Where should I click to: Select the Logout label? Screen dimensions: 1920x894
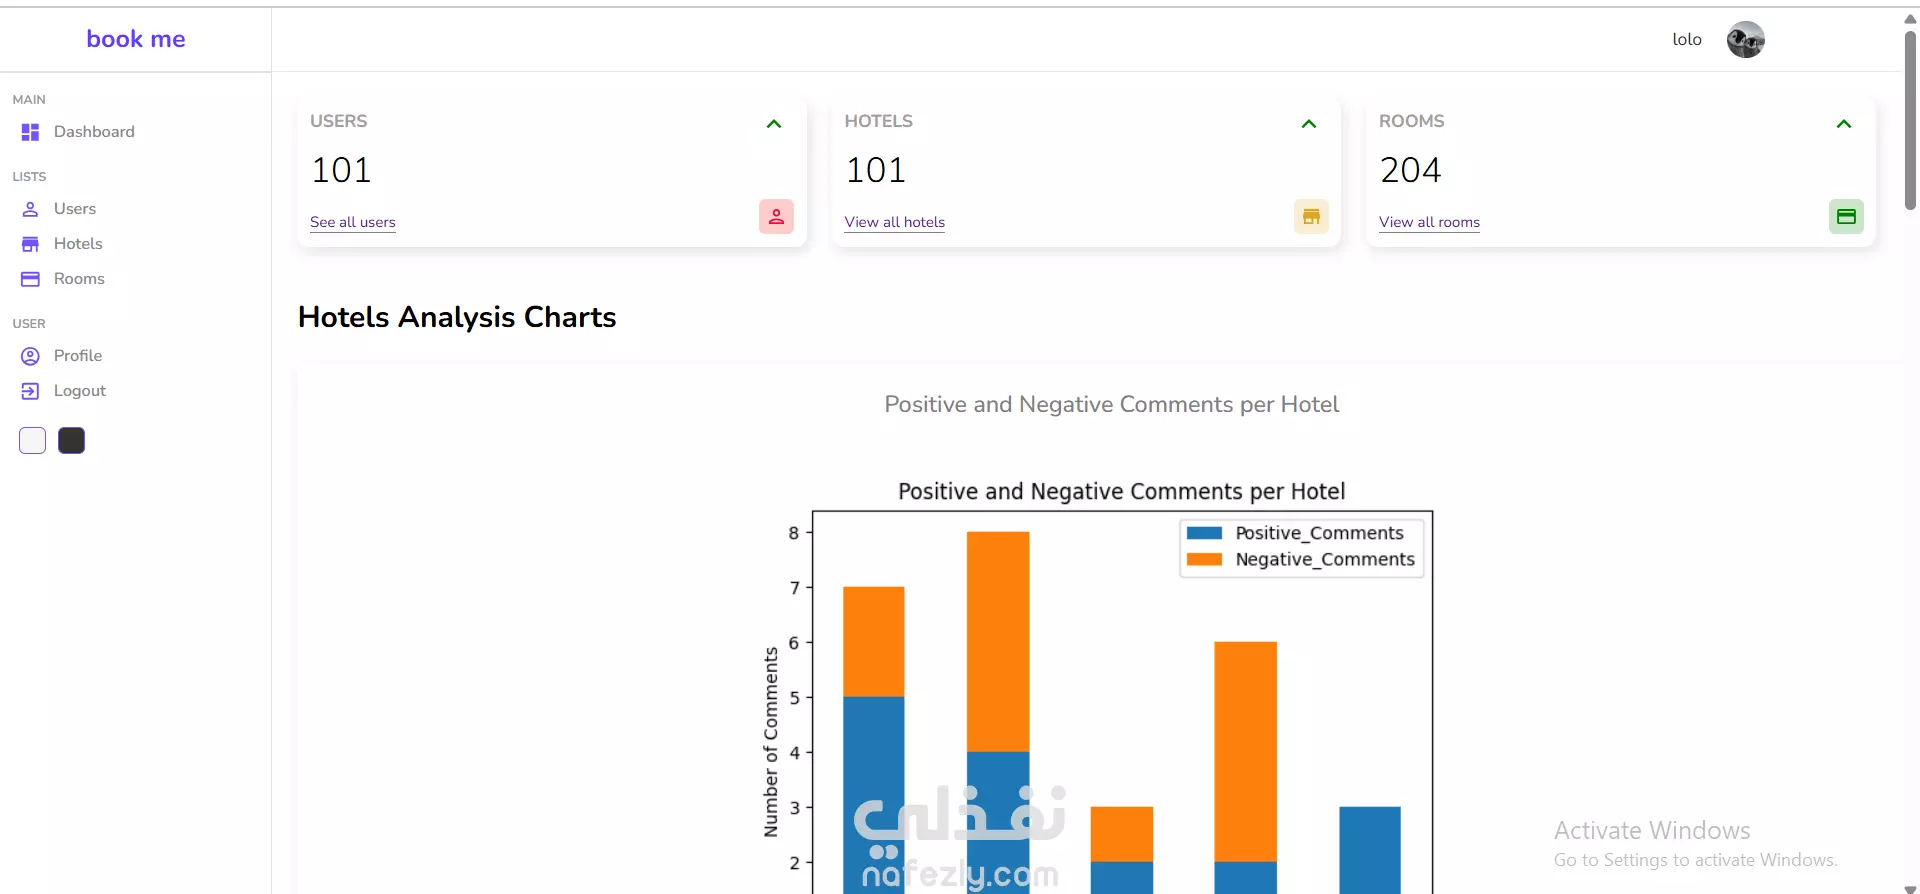tap(80, 391)
